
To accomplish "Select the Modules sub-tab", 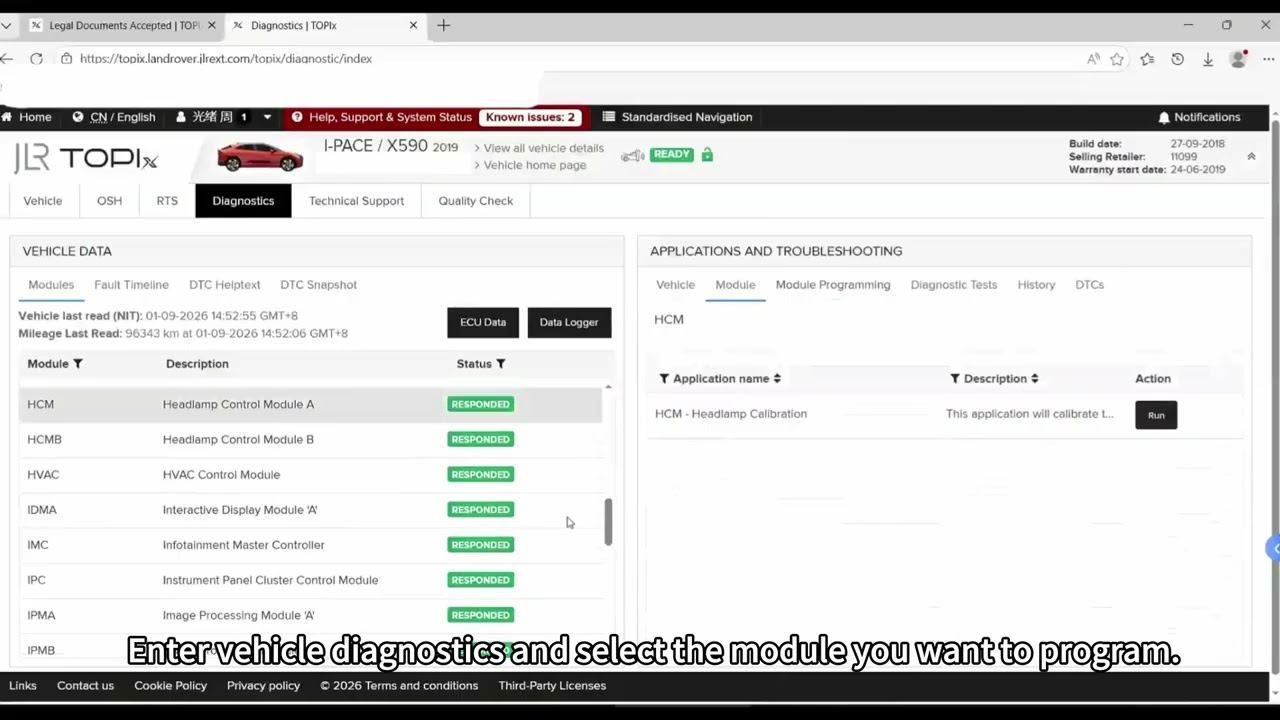I will [x=51, y=285].
